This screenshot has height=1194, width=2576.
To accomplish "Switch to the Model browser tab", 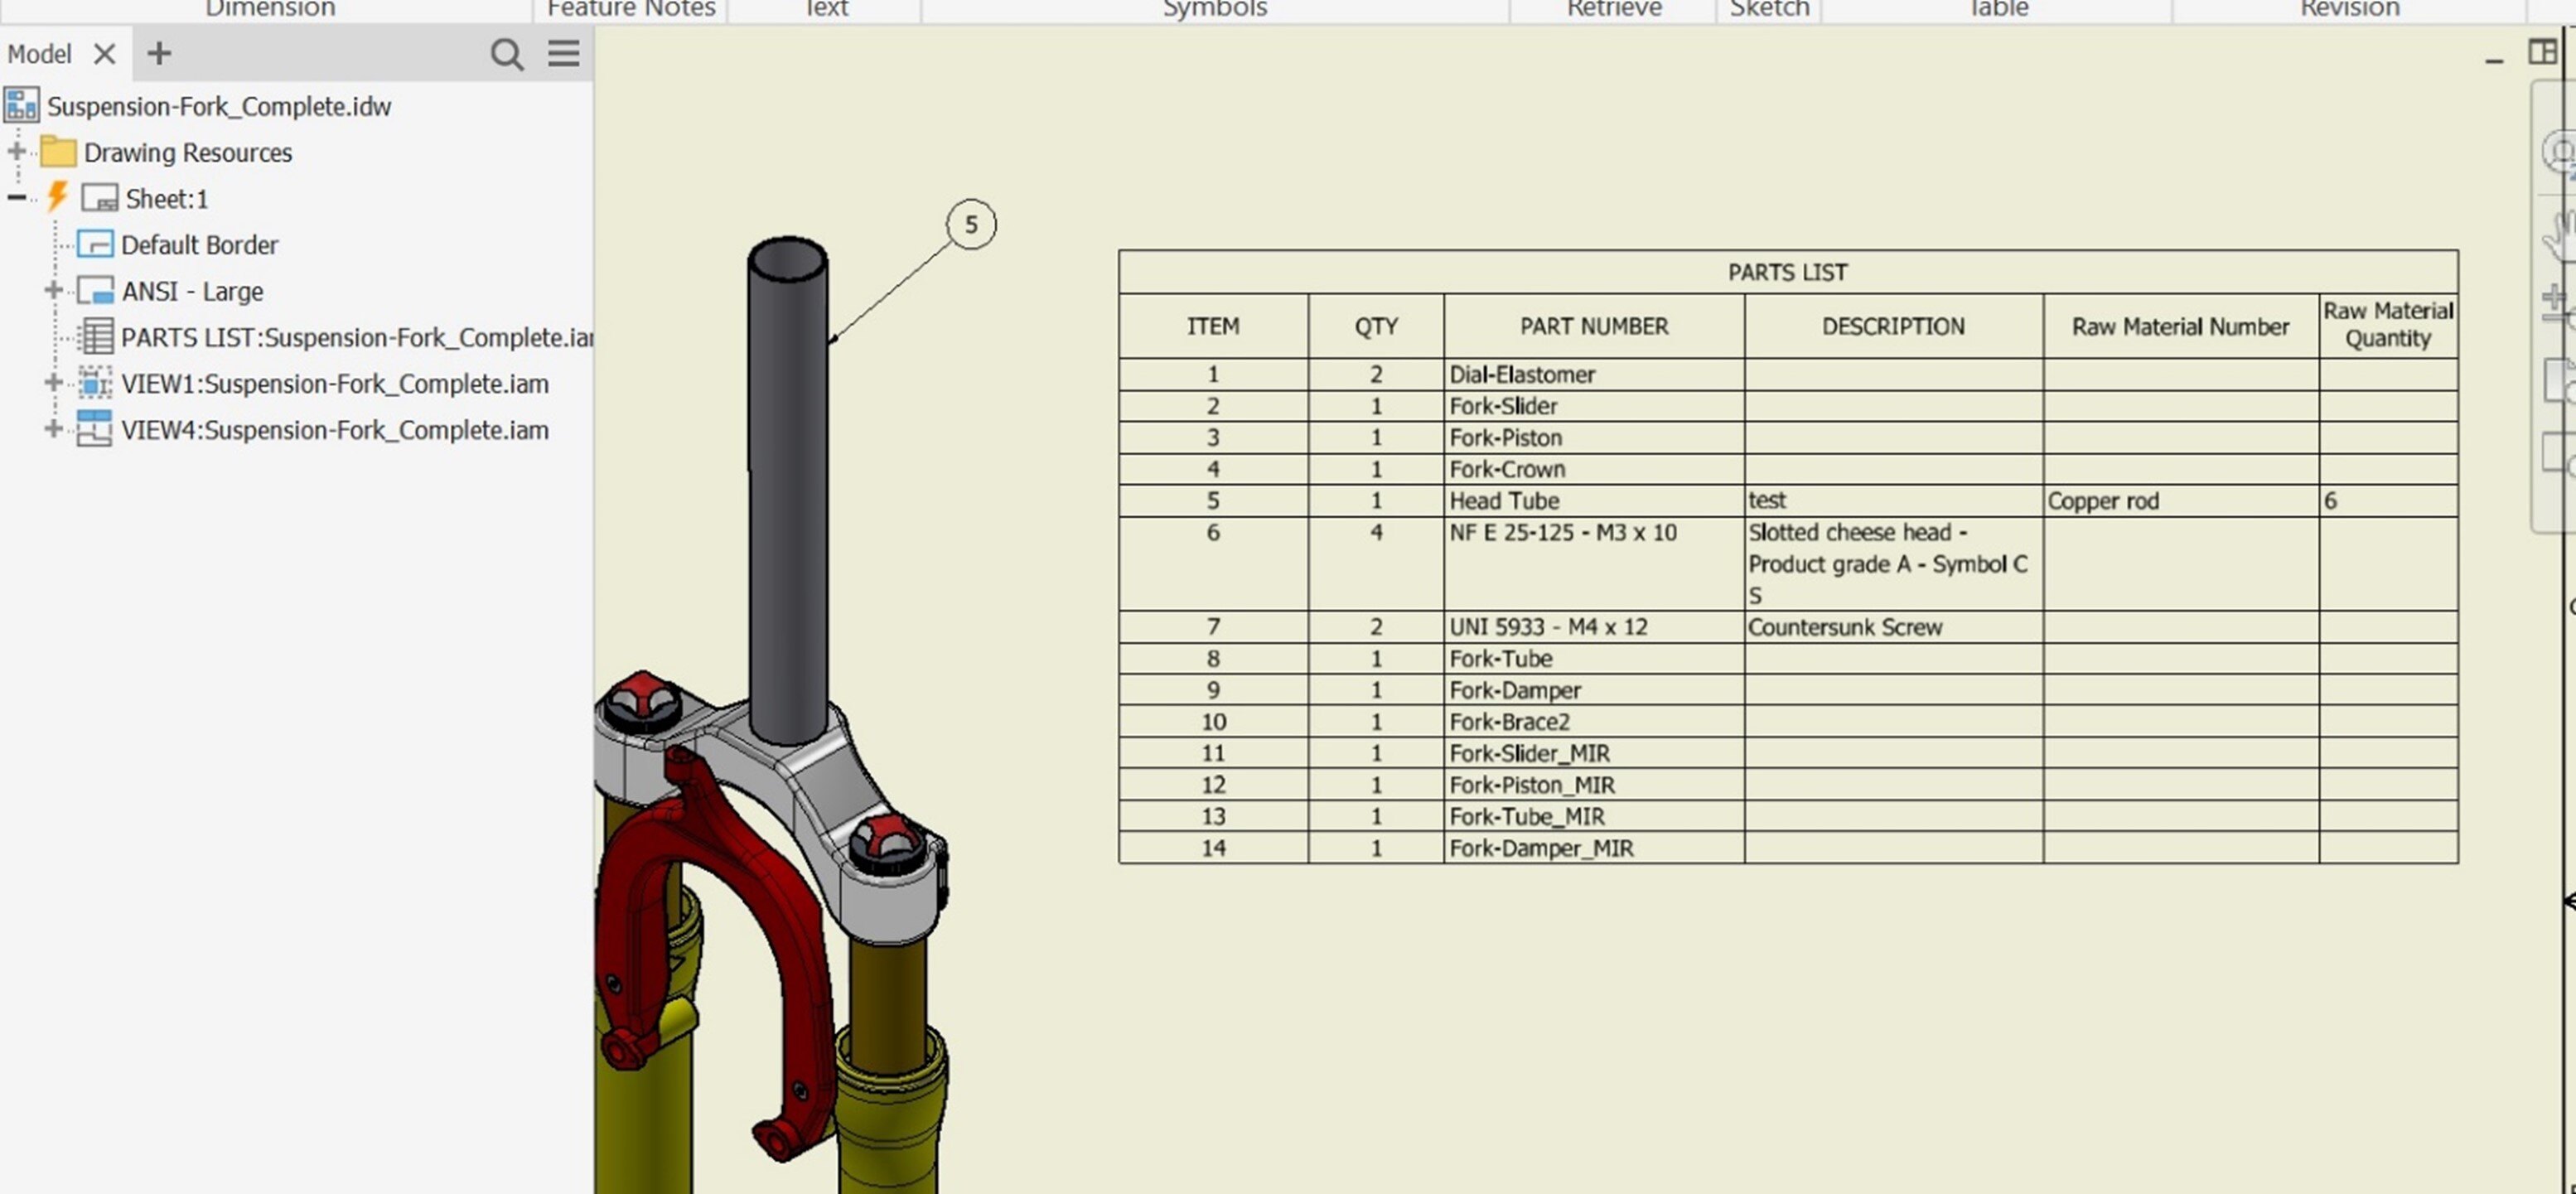I will 38,54.
